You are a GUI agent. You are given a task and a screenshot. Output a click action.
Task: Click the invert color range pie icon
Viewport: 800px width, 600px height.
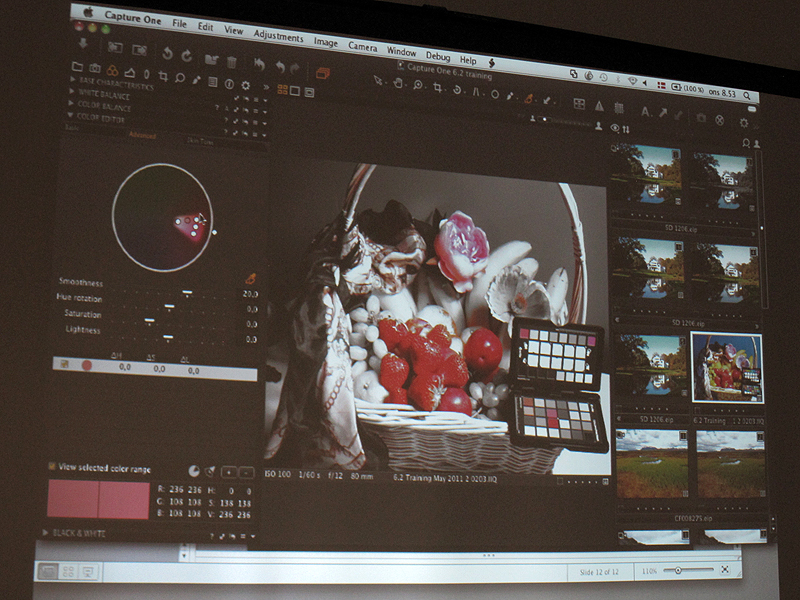194,471
